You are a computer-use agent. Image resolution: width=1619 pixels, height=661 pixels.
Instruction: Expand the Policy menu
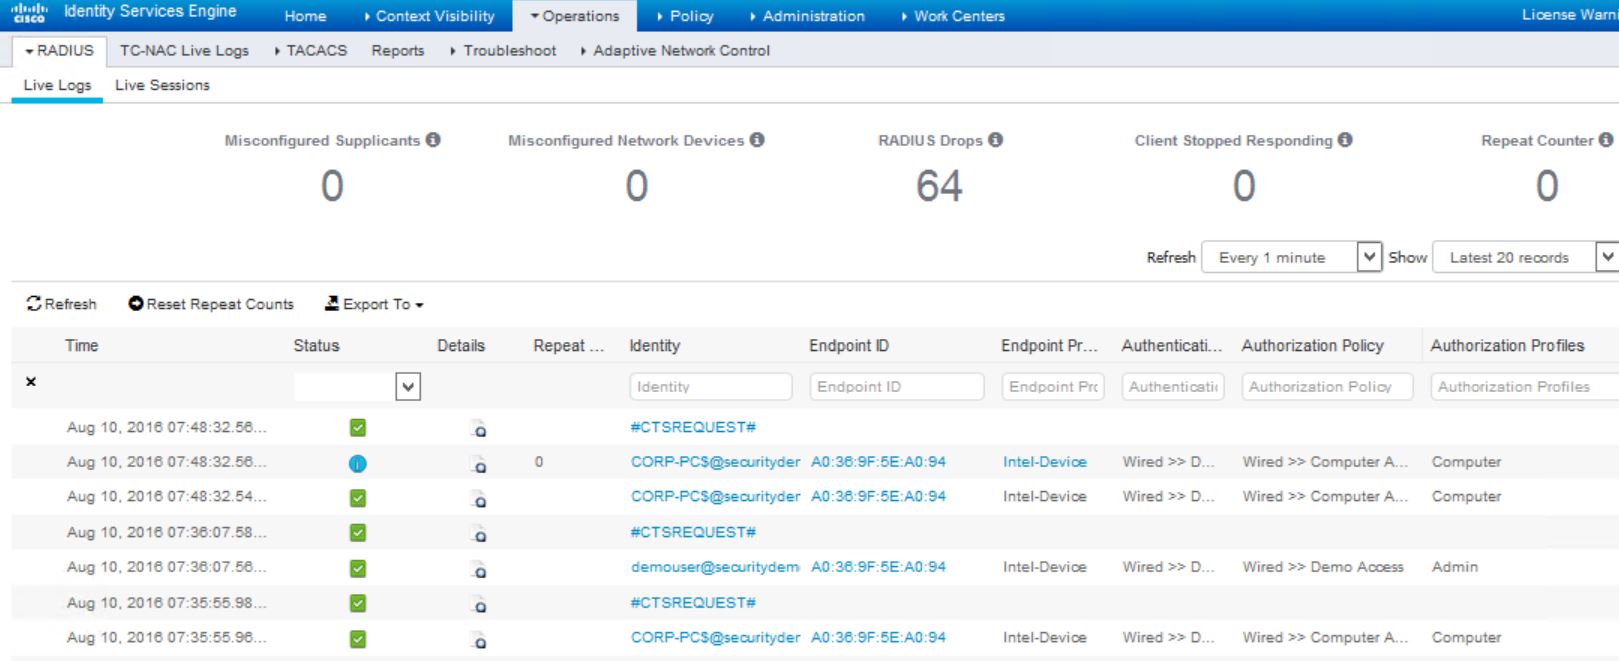point(685,16)
